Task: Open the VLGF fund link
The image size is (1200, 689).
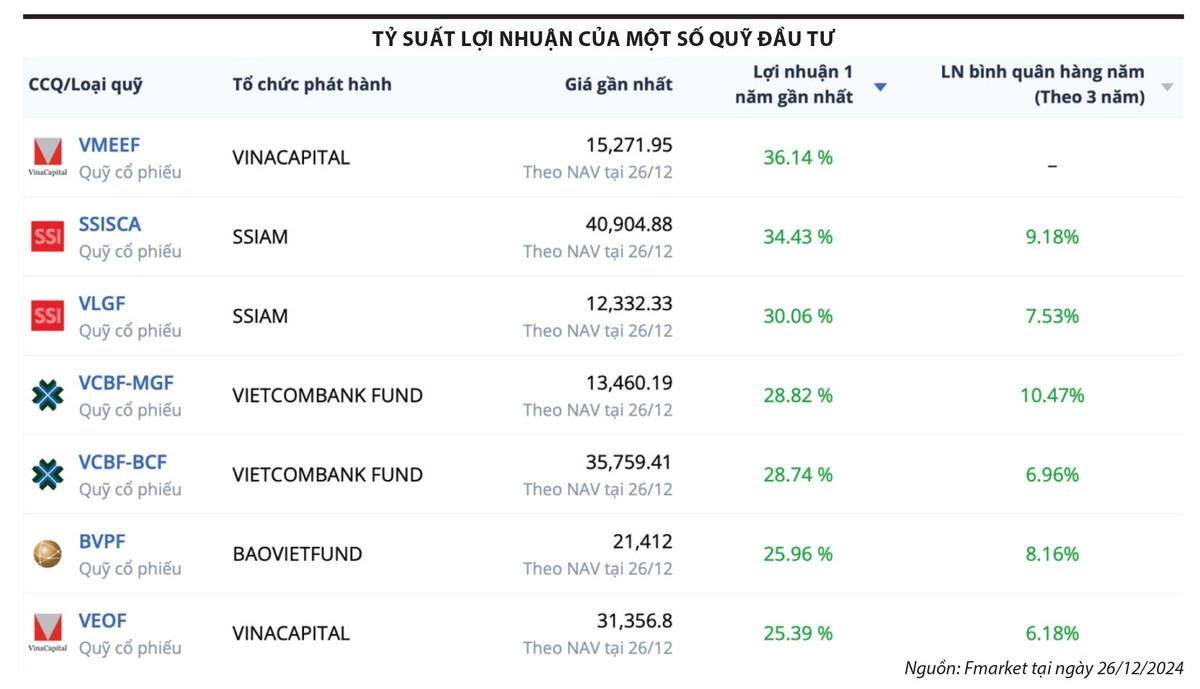Action: [x=102, y=303]
